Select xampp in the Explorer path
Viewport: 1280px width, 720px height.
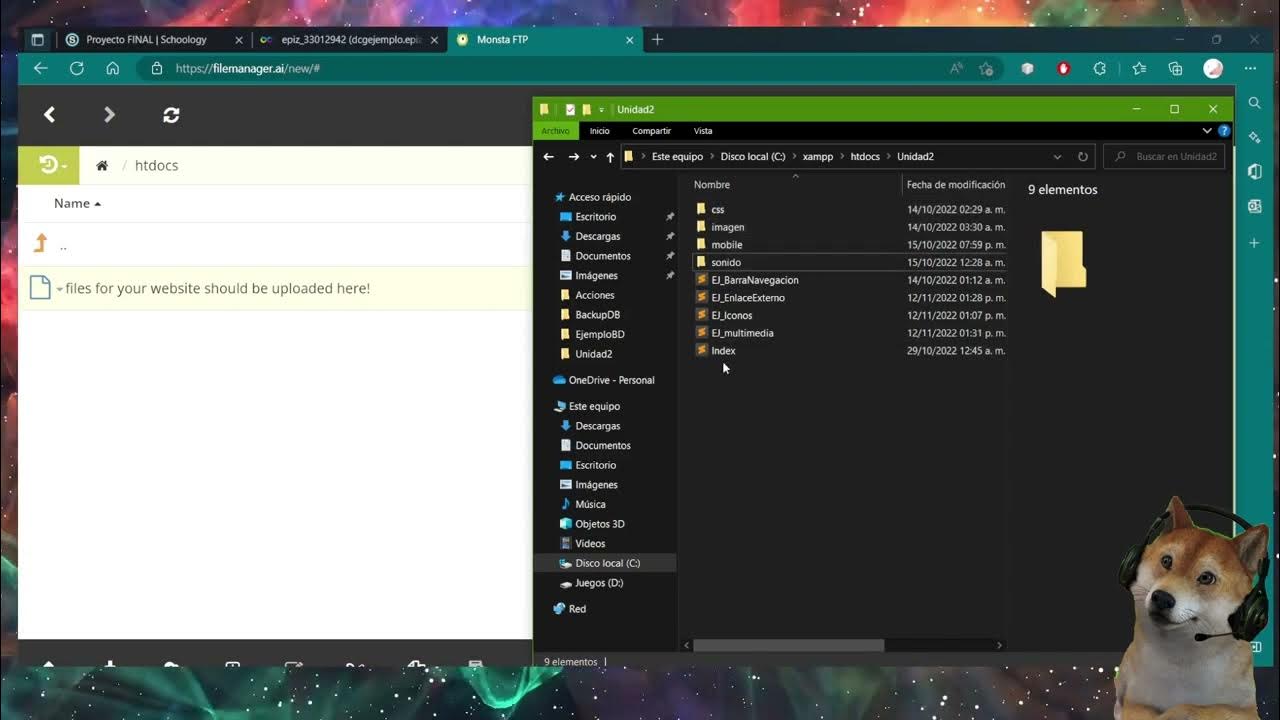coord(818,157)
